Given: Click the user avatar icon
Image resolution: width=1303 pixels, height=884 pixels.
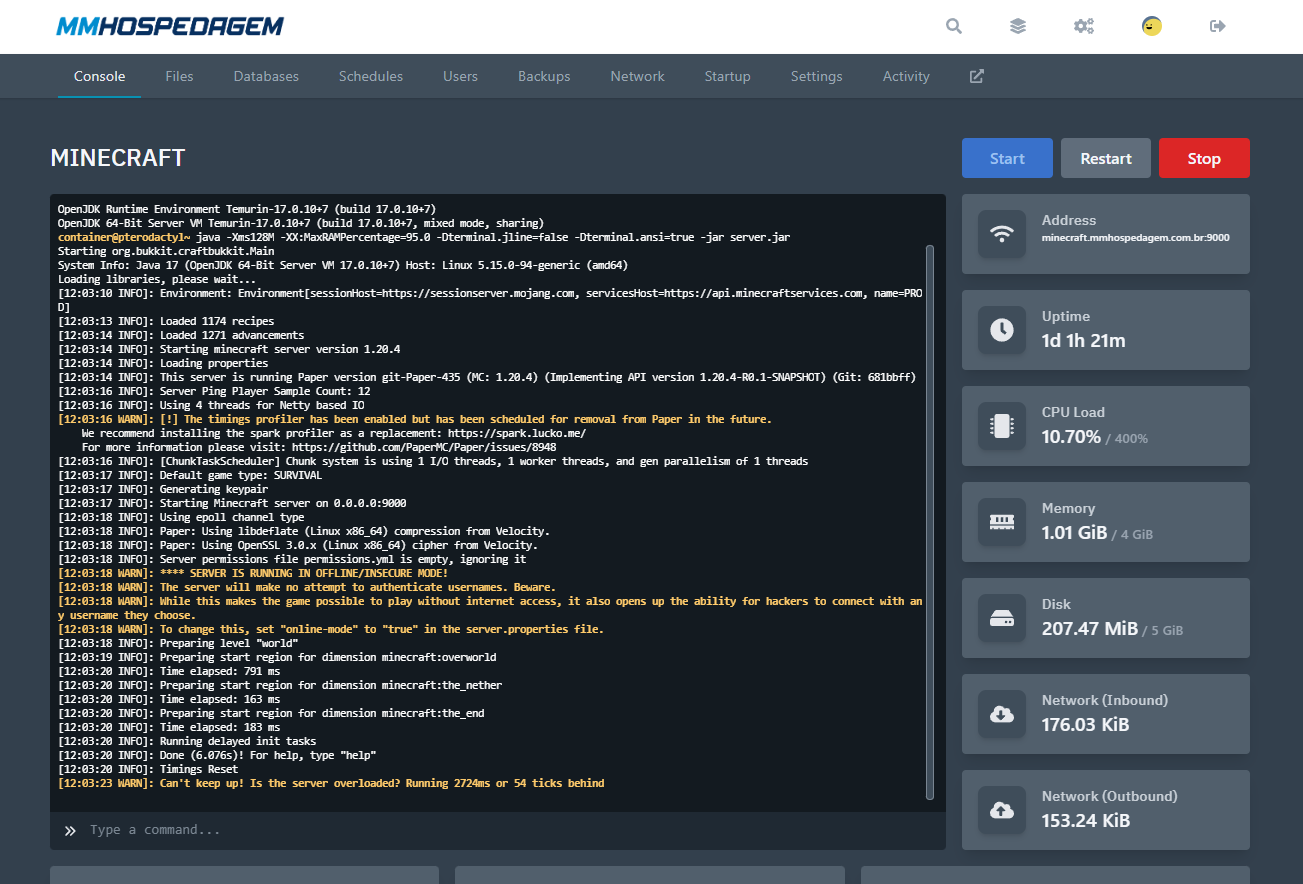Looking at the screenshot, I should tap(1152, 26).
